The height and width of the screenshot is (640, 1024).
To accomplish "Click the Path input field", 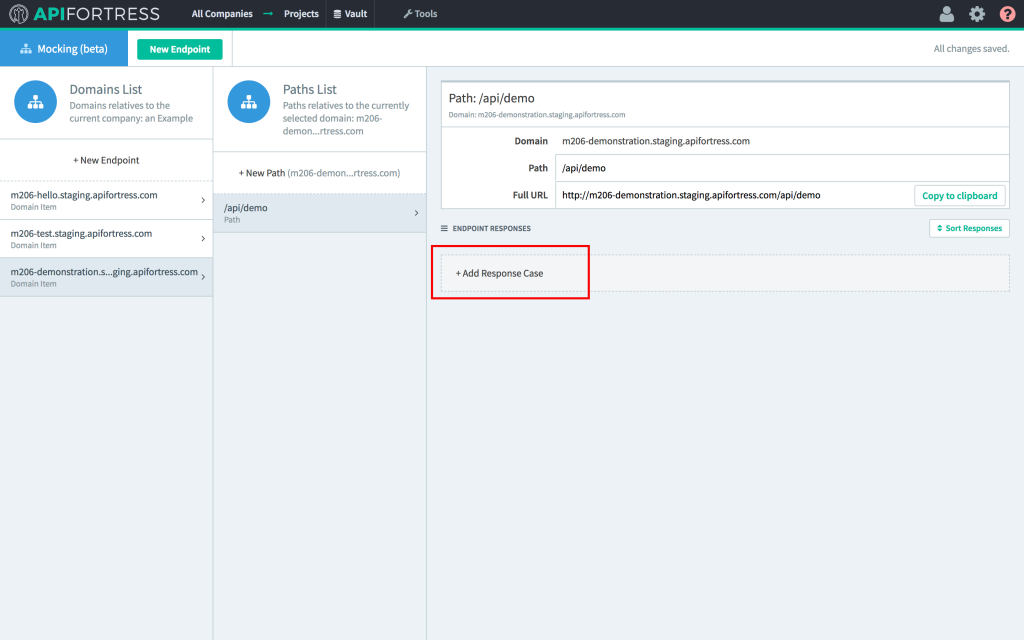I will point(780,168).
